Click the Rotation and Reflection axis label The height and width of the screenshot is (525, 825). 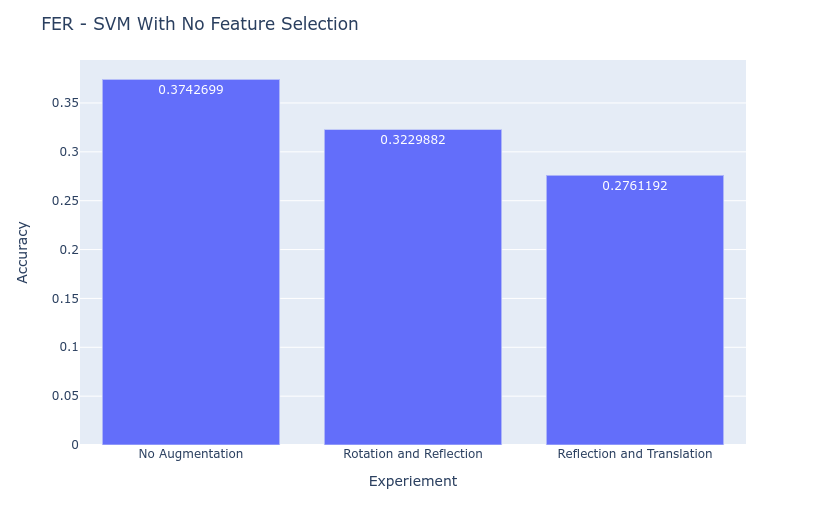413,454
